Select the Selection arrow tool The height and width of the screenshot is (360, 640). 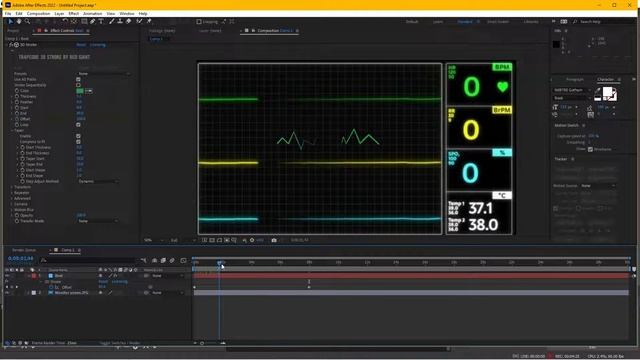(11, 21)
